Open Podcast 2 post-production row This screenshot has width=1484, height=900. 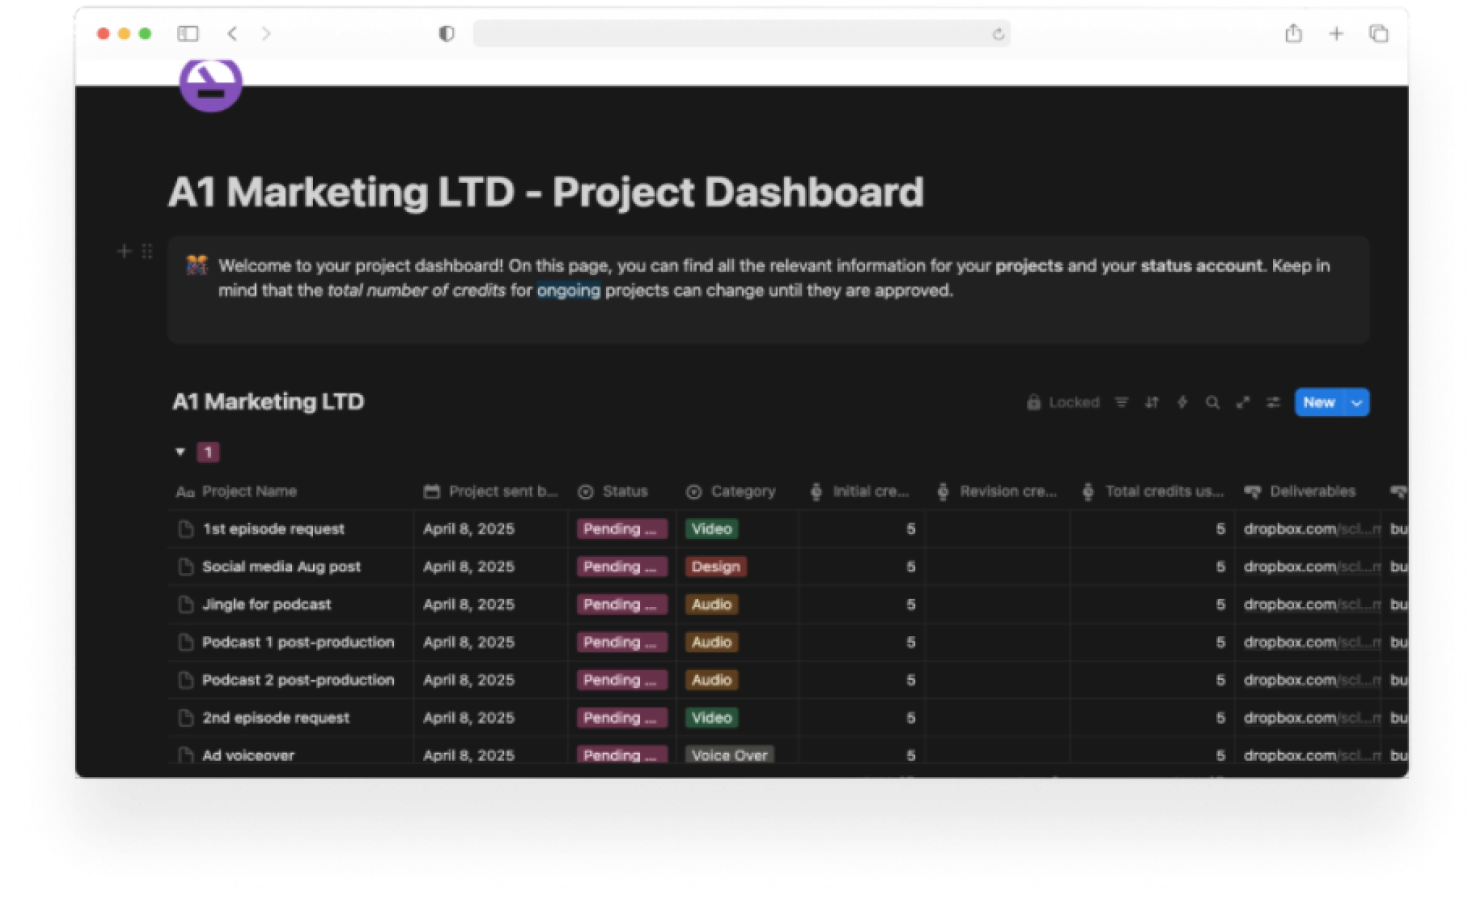coord(298,680)
